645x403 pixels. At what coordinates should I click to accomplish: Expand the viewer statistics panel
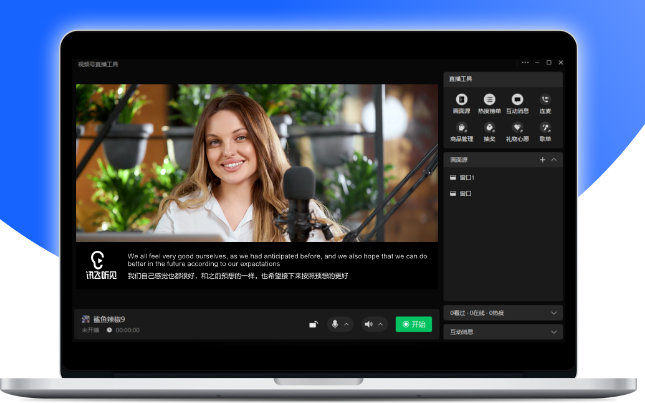[x=554, y=313]
